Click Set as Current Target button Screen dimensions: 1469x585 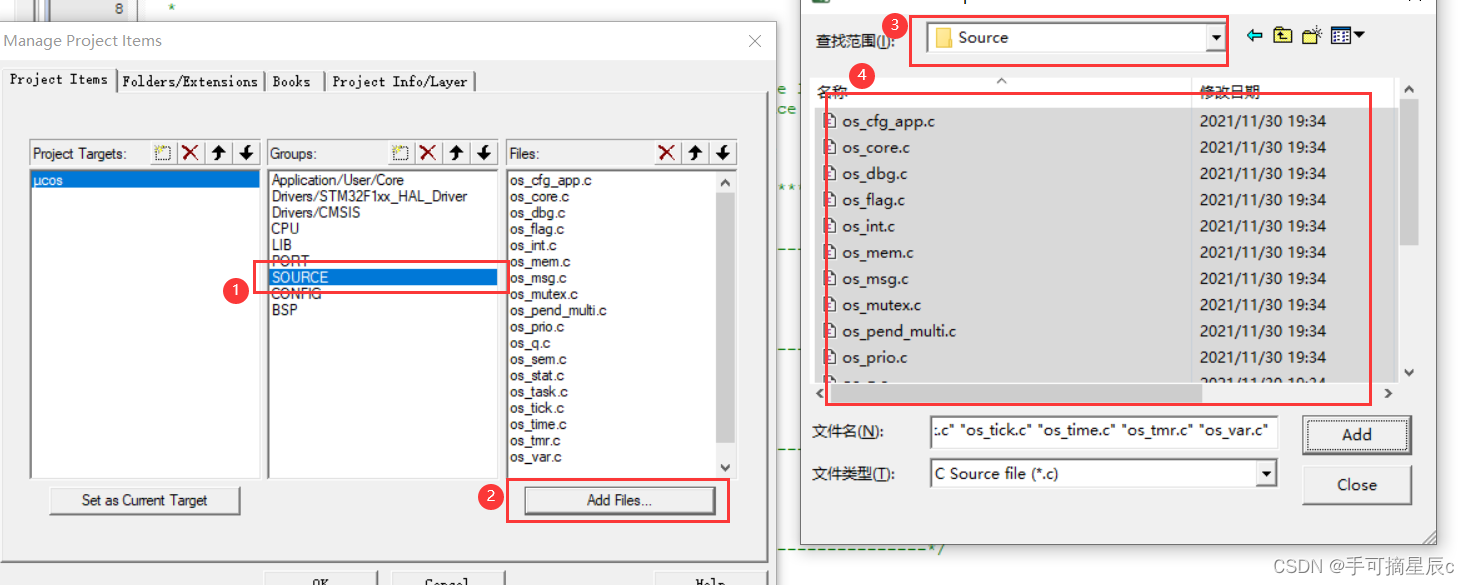point(145,500)
